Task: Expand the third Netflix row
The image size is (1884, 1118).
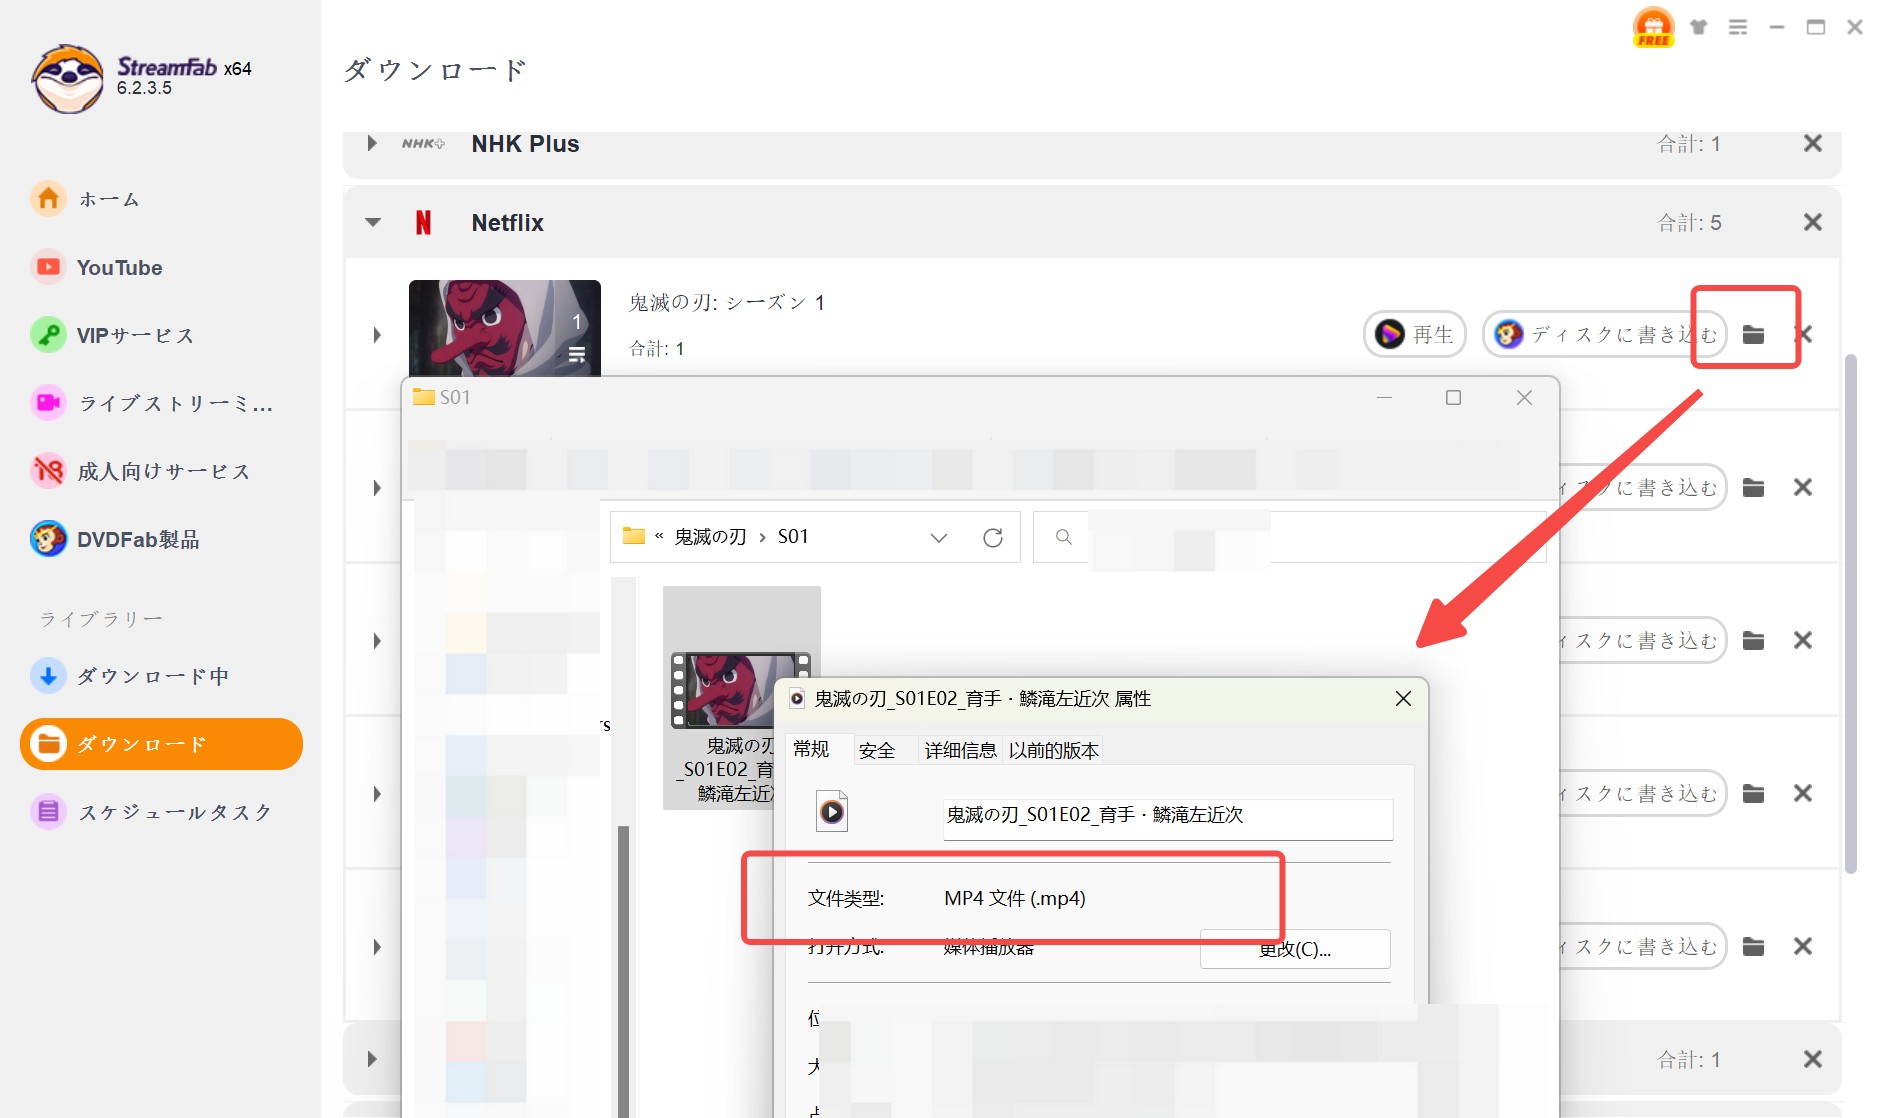Action: coord(377,640)
